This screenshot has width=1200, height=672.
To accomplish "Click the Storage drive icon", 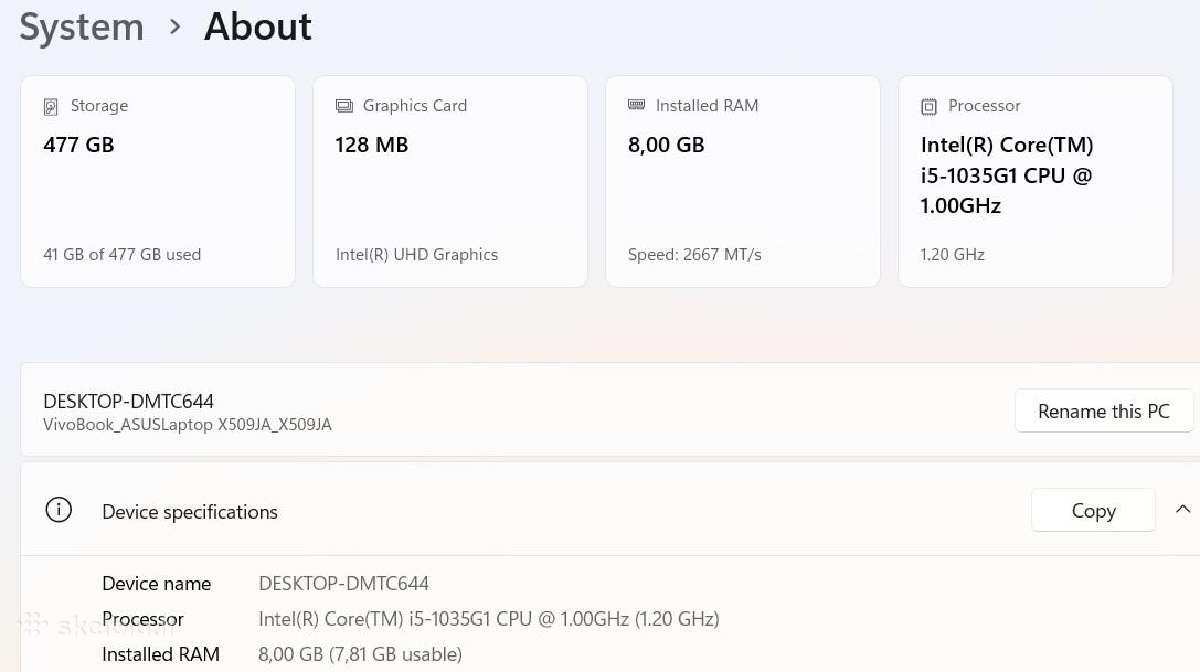I will coord(51,106).
